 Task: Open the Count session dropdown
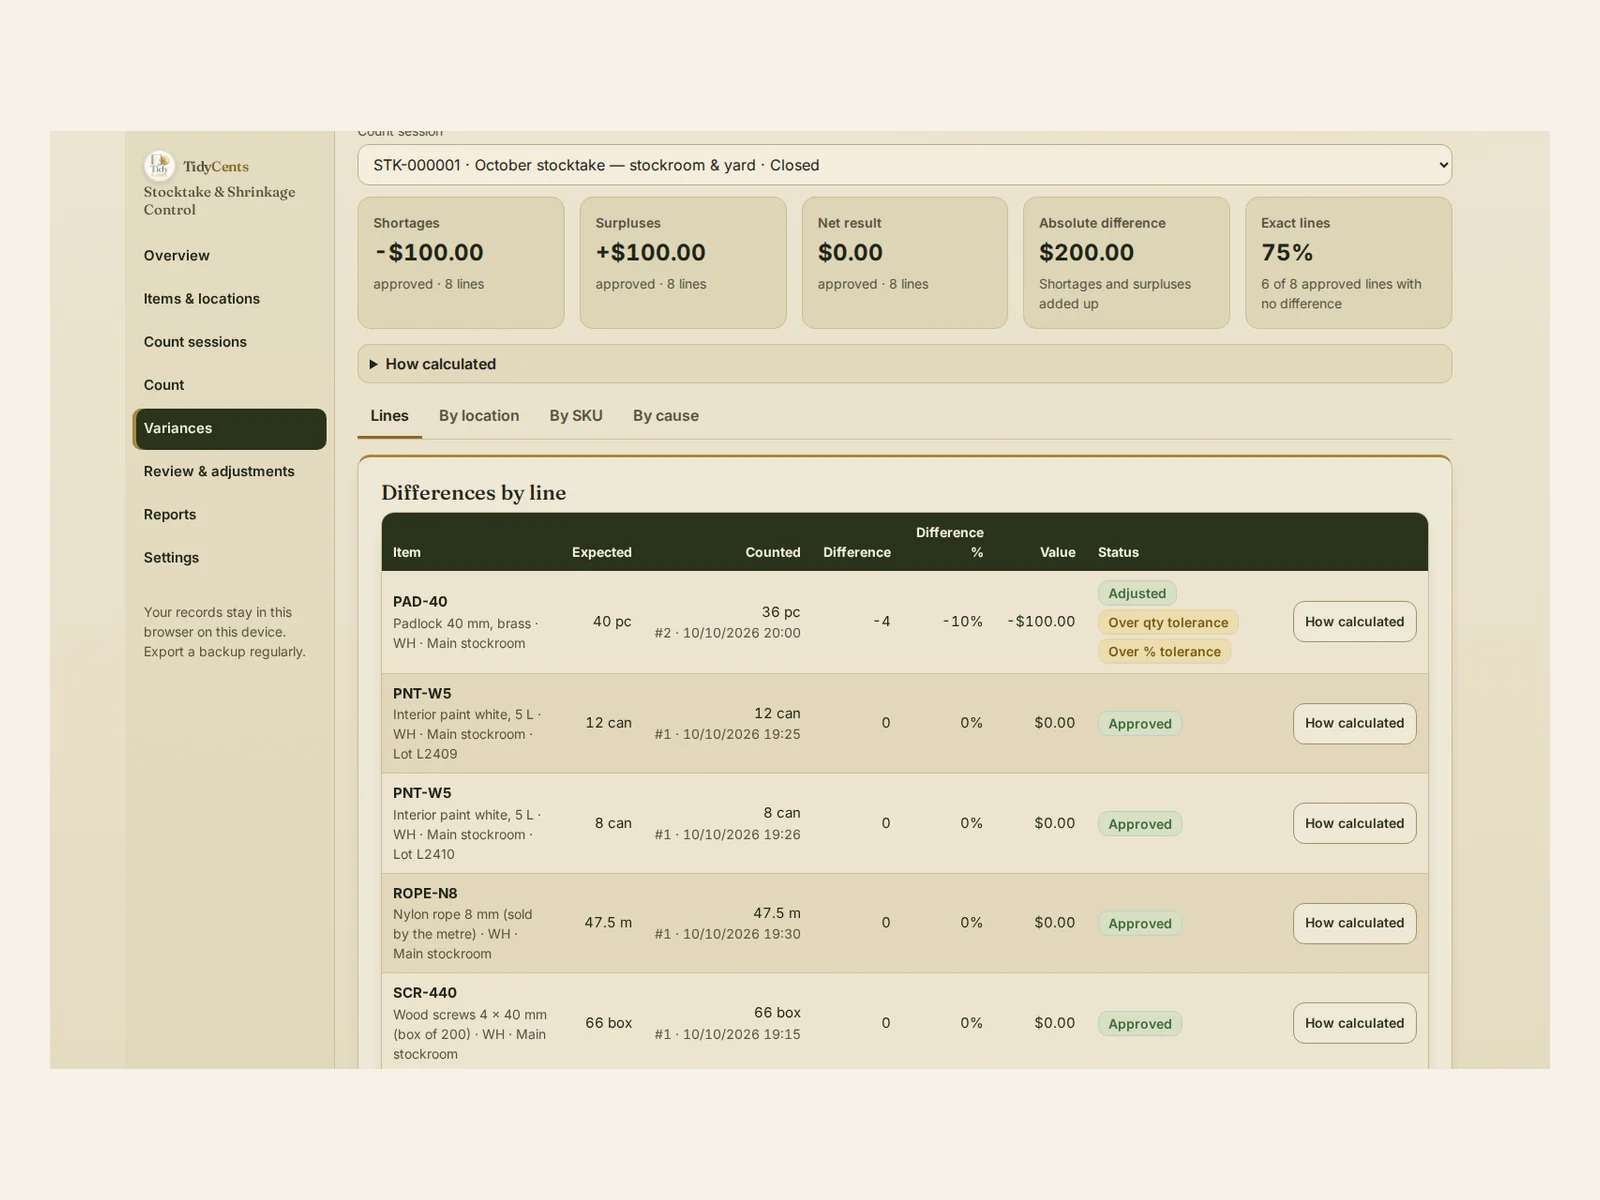[904, 165]
